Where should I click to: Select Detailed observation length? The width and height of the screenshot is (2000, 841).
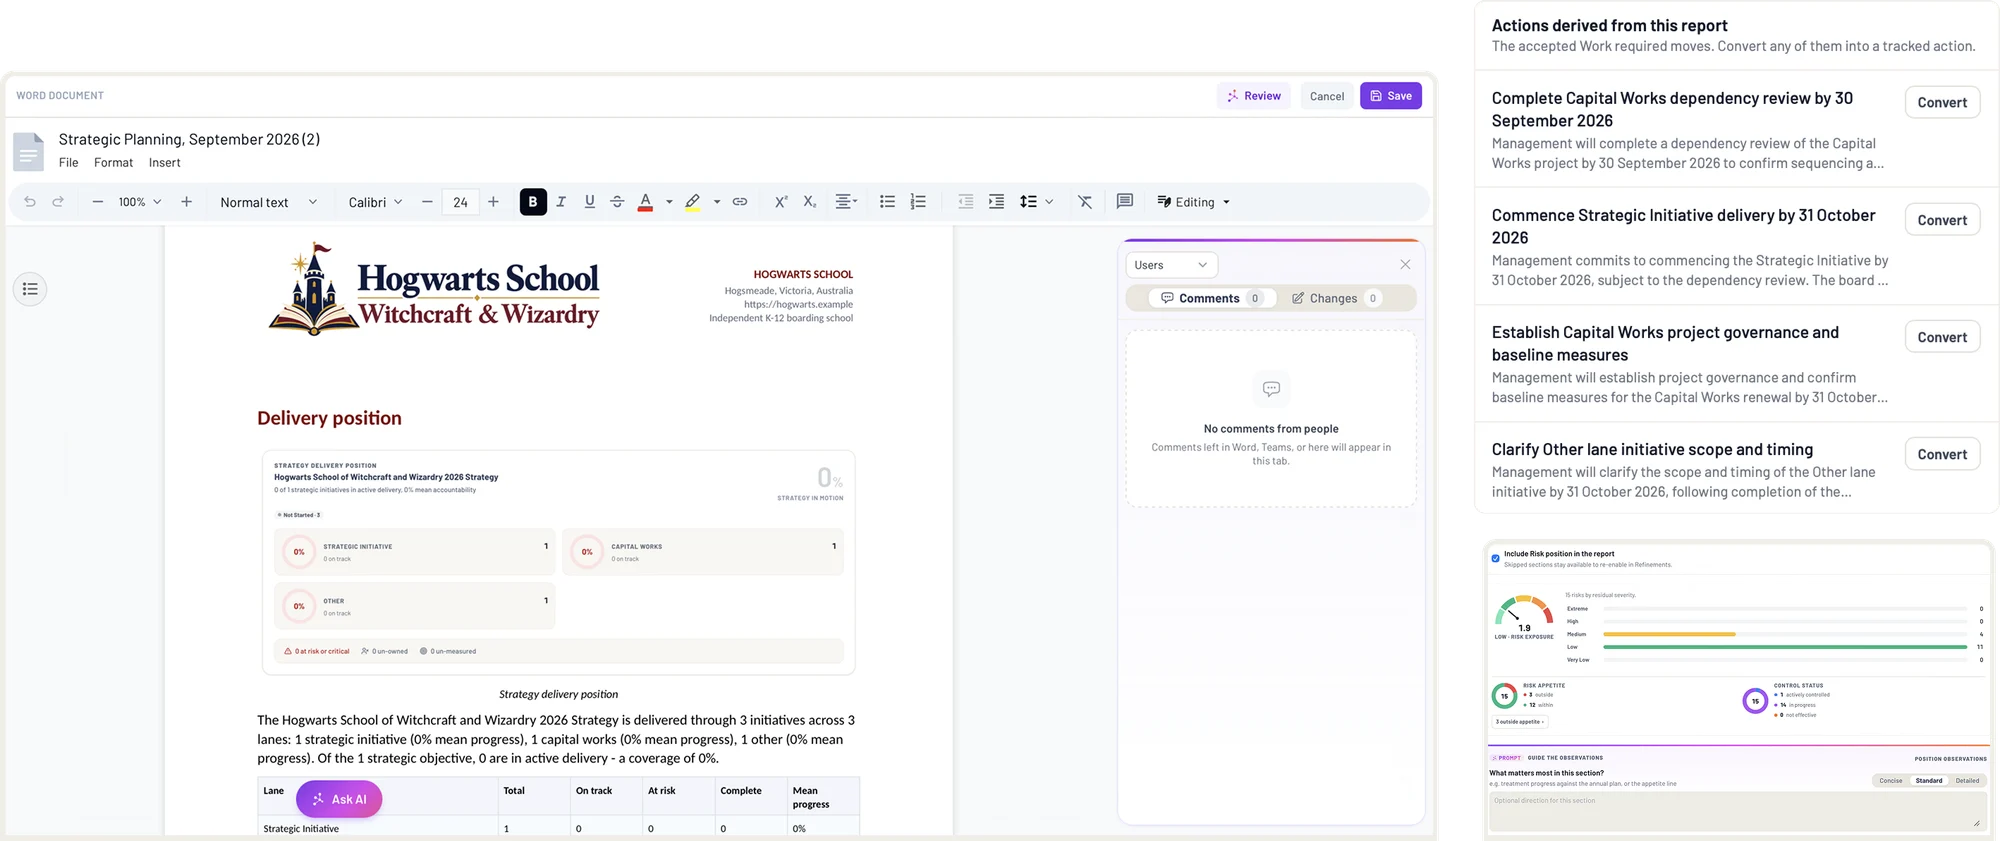pos(1967,781)
